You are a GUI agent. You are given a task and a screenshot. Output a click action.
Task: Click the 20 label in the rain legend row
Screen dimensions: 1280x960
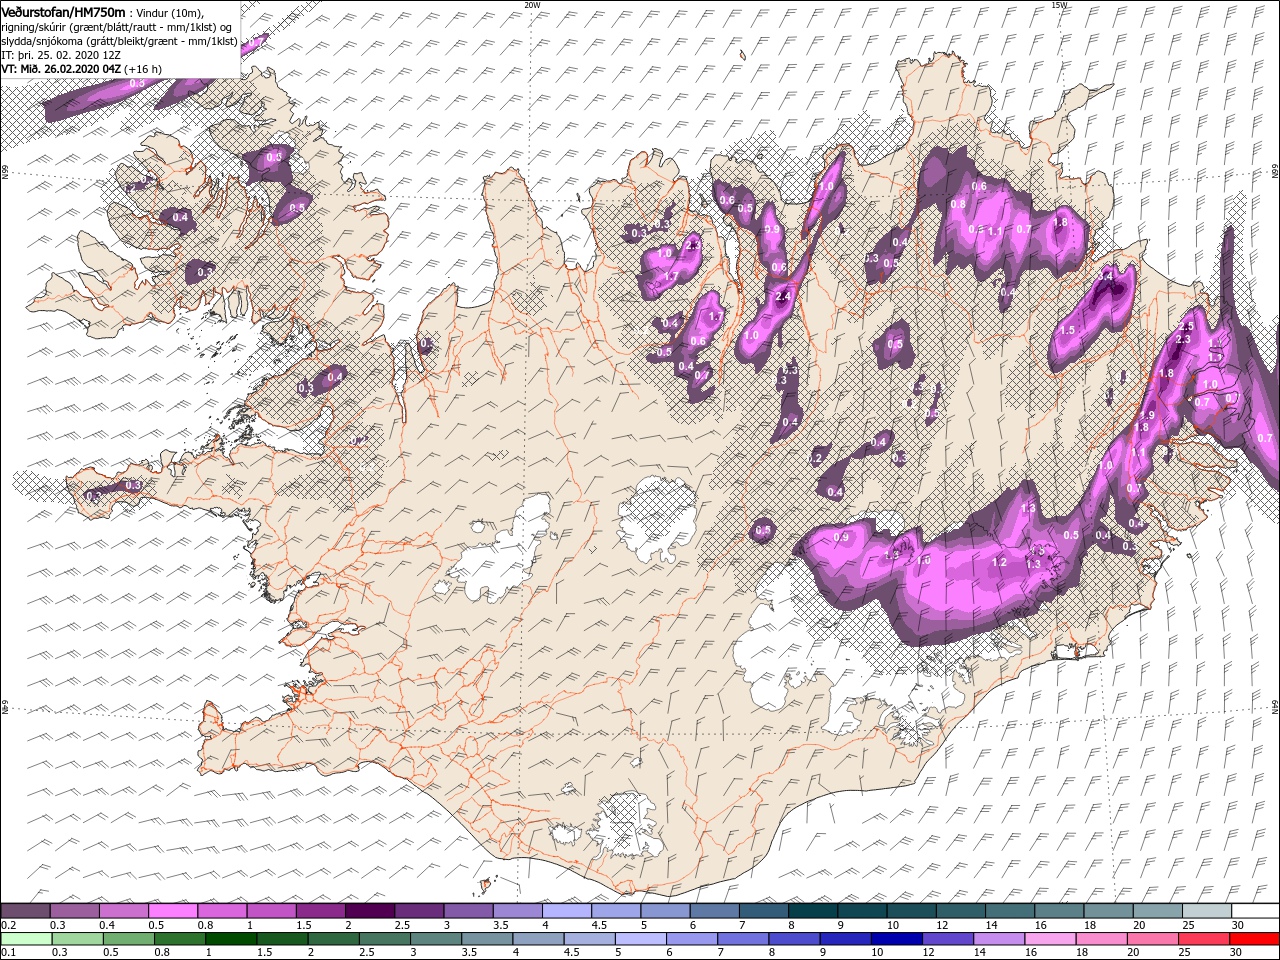click(1133, 953)
